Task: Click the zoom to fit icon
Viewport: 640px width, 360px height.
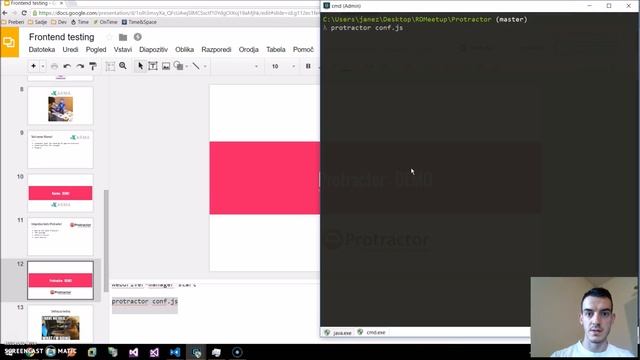Action: coord(110,66)
